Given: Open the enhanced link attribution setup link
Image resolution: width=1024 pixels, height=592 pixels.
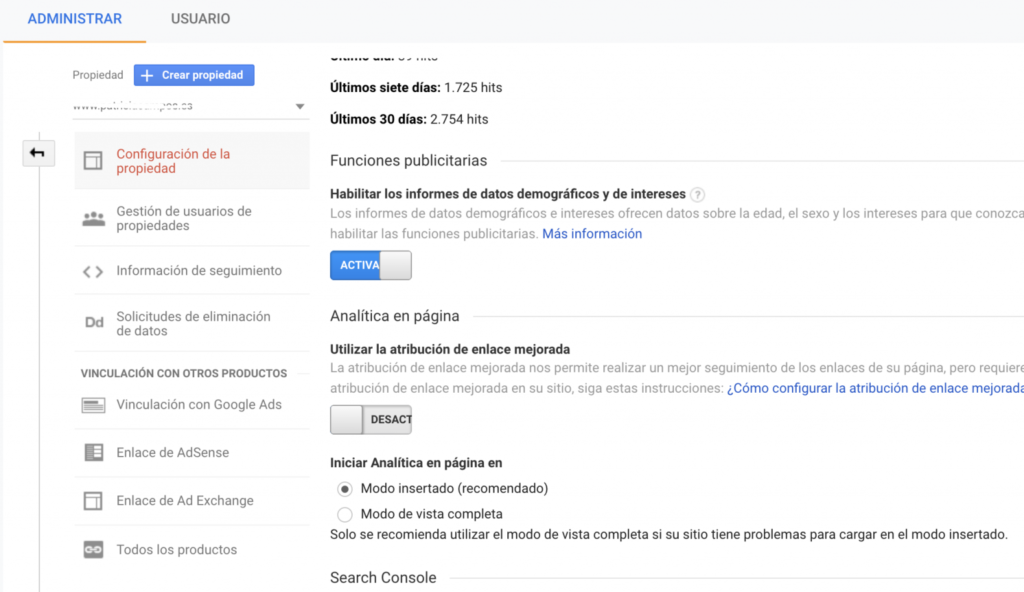Looking at the screenshot, I should click(875, 388).
